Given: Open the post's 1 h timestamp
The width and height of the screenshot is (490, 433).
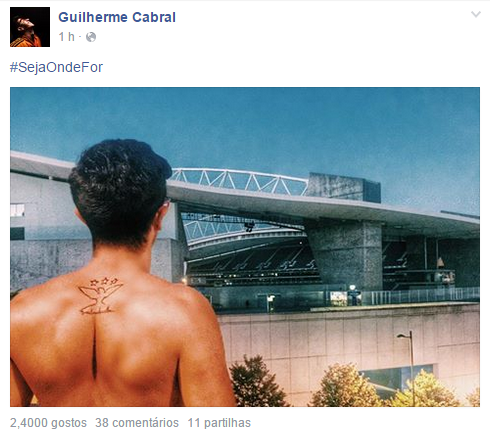Looking at the screenshot, I should tap(67, 37).
